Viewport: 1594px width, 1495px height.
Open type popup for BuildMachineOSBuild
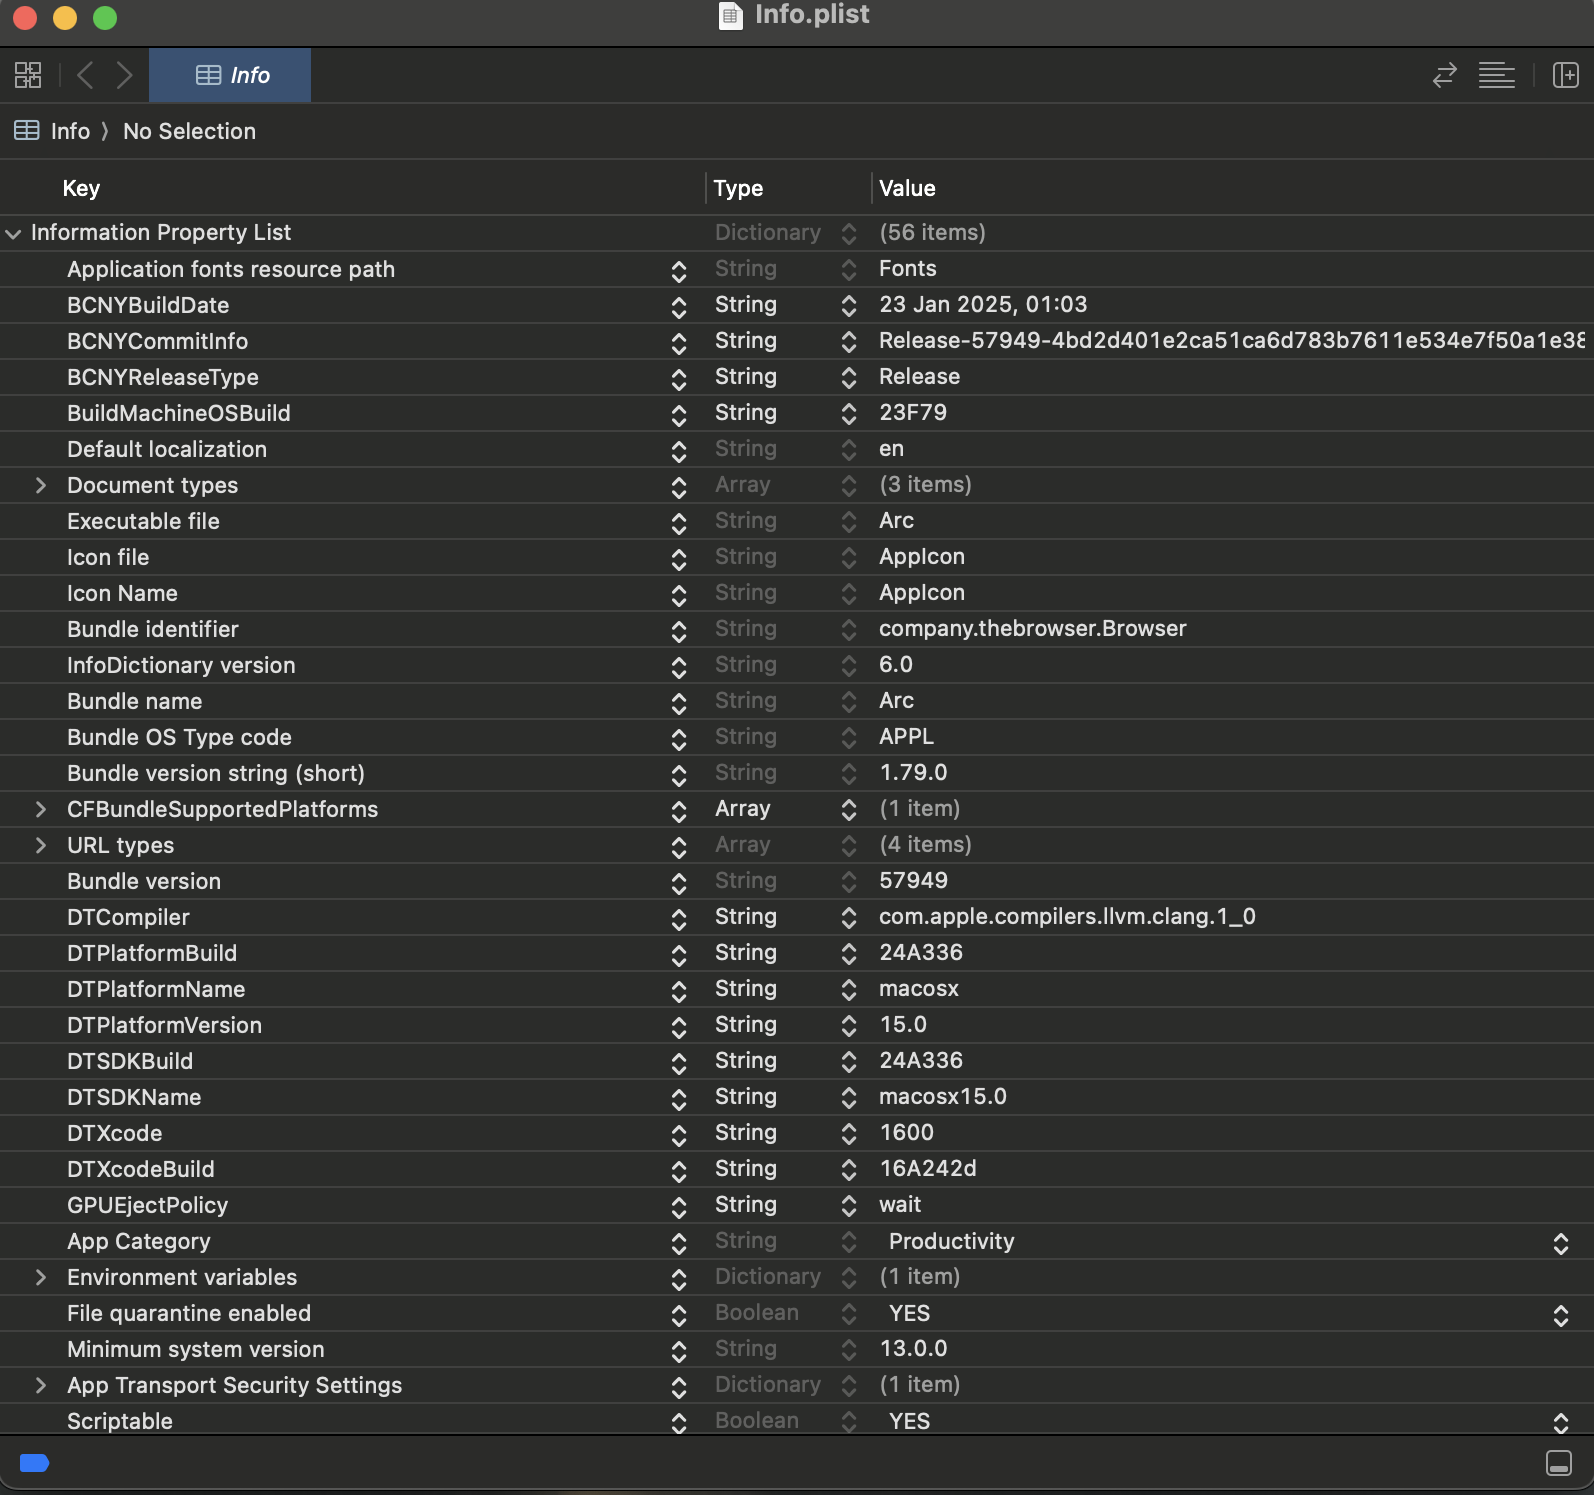(849, 413)
